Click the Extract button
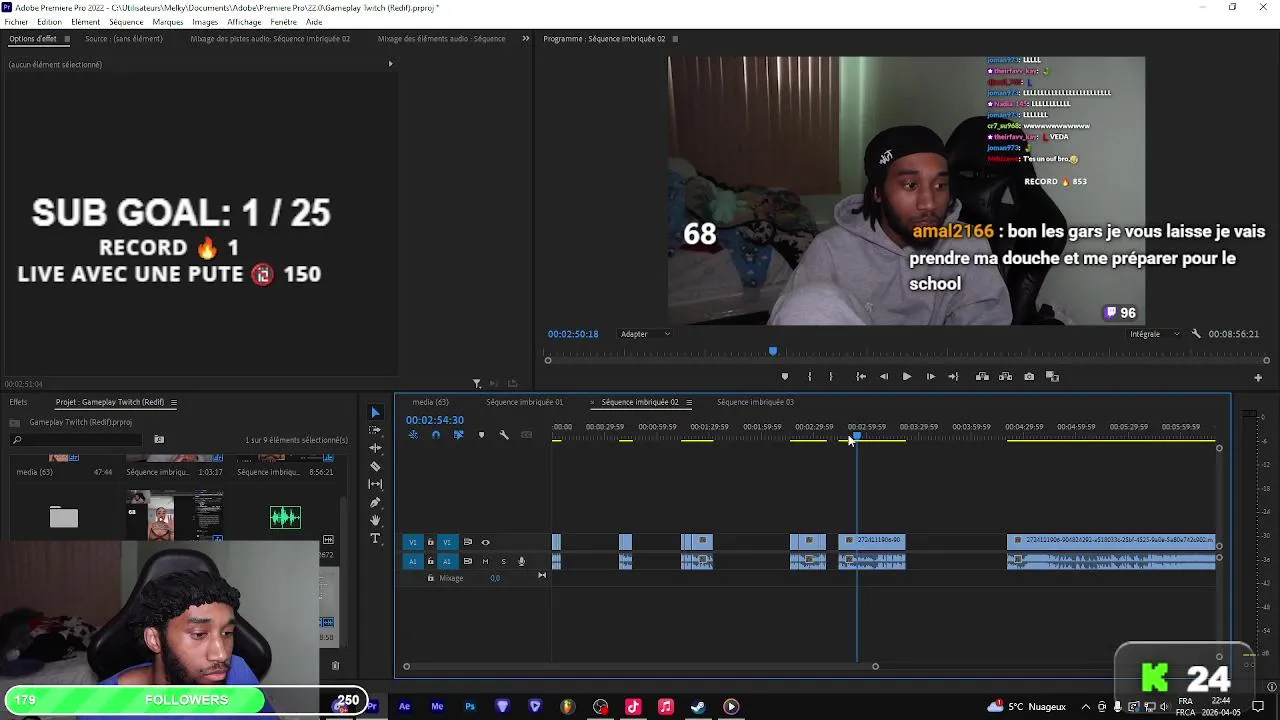This screenshot has width=1280, height=720. 1005,377
